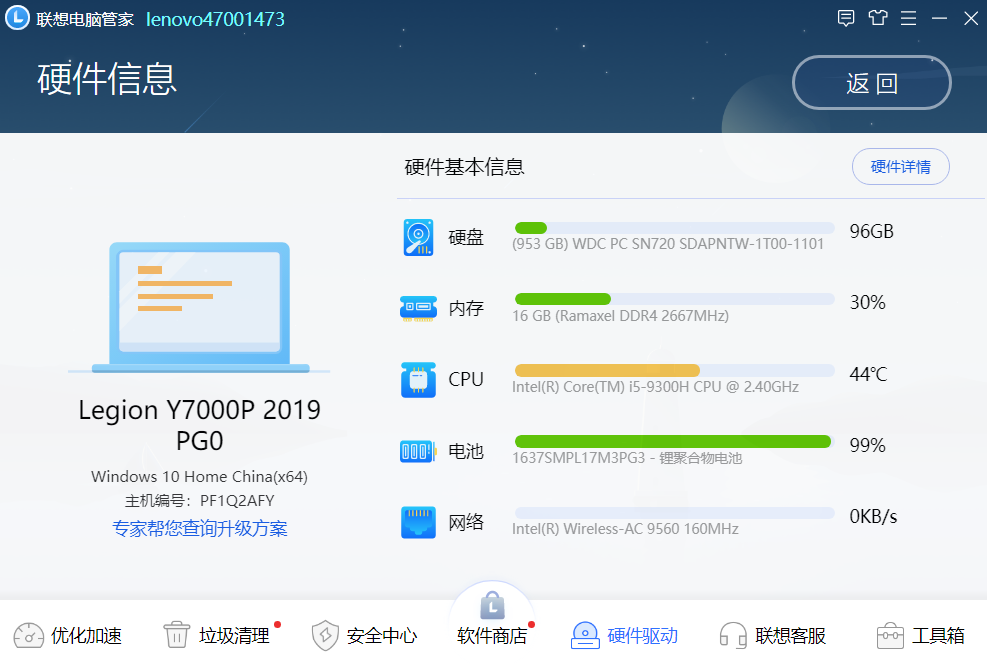Click the hard disk usage bar
The height and width of the screenshot is (664, 987).
(x=674, y=228)
